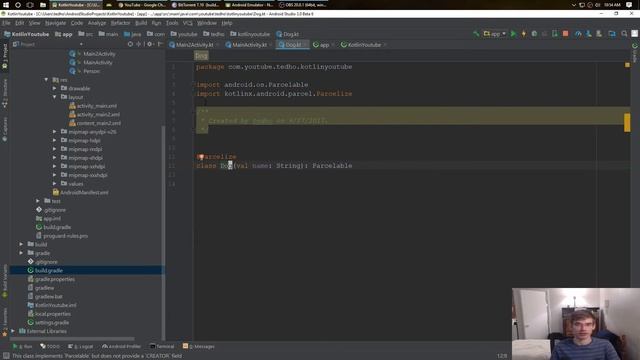This screenshot has height=360, width=640.
Task: Toggle the Captures side tool window
Action: click(x=4, y=129)
